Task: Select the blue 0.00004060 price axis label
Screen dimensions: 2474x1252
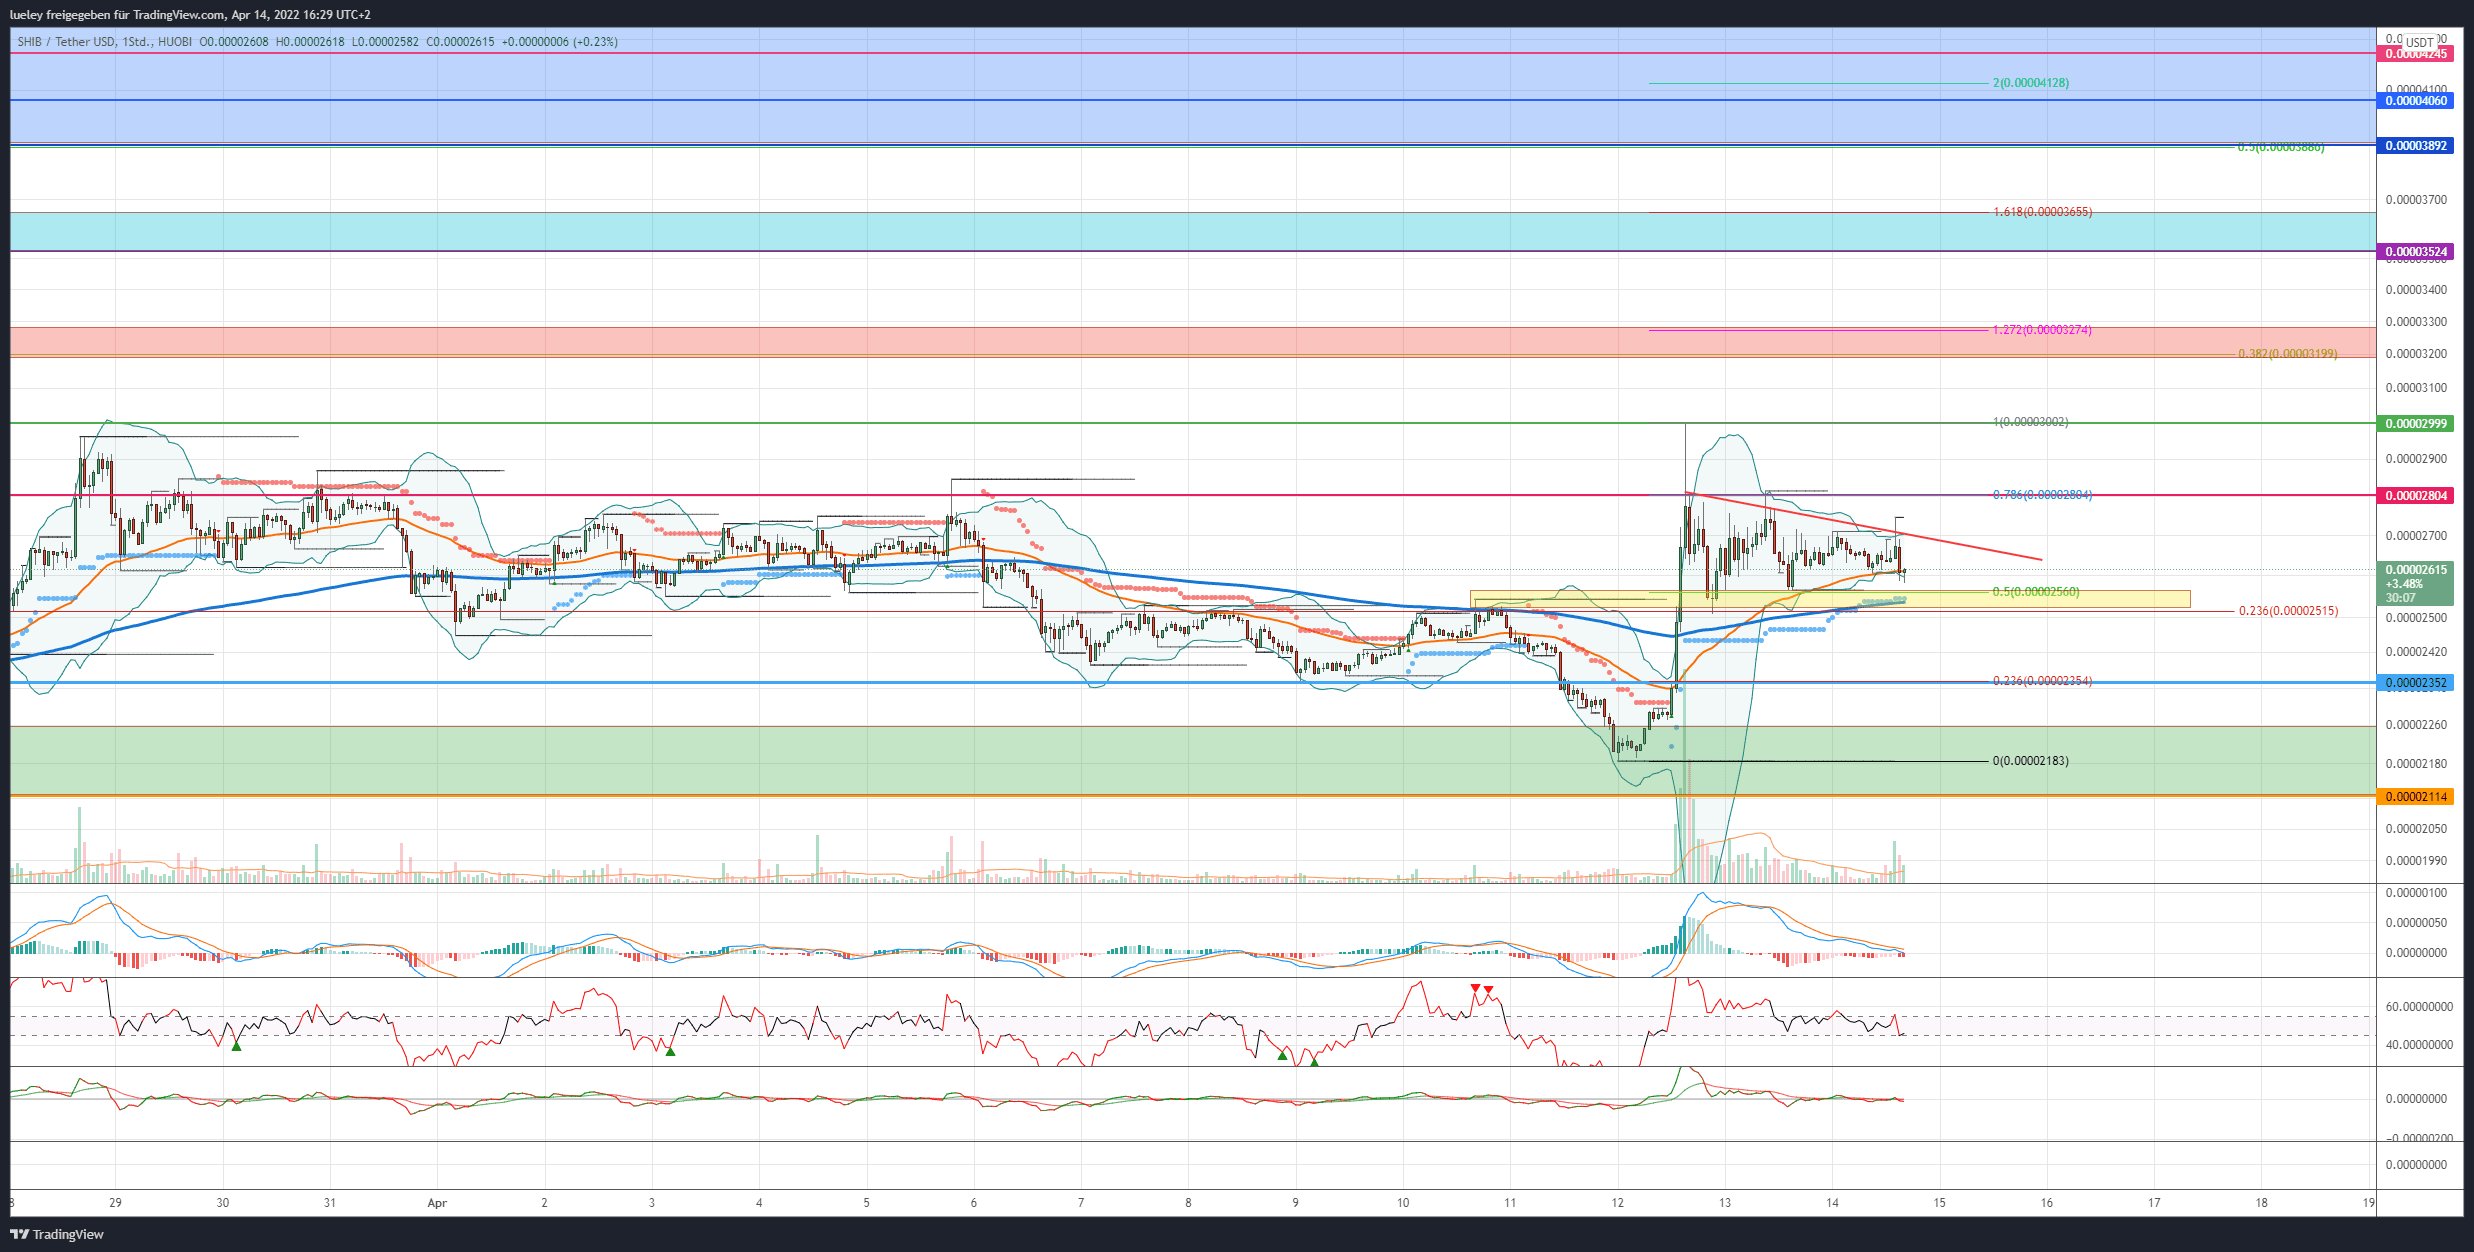Action: [x=2415, y=101]
